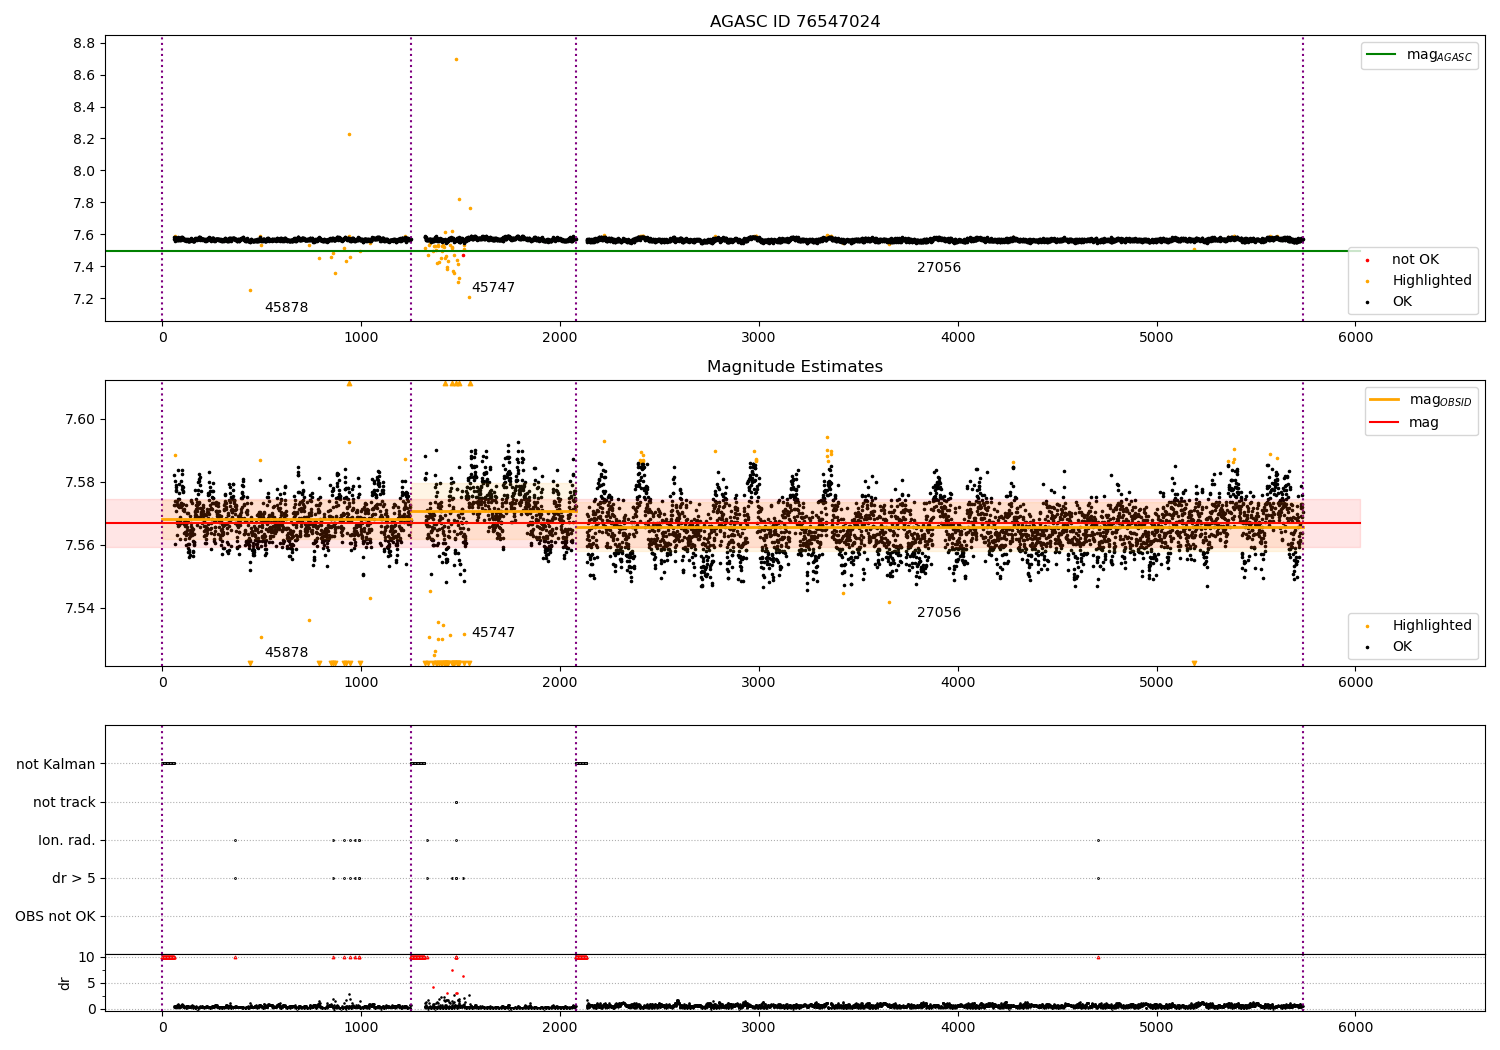Click the 8.2 y-axis tick label

(84, 139)
